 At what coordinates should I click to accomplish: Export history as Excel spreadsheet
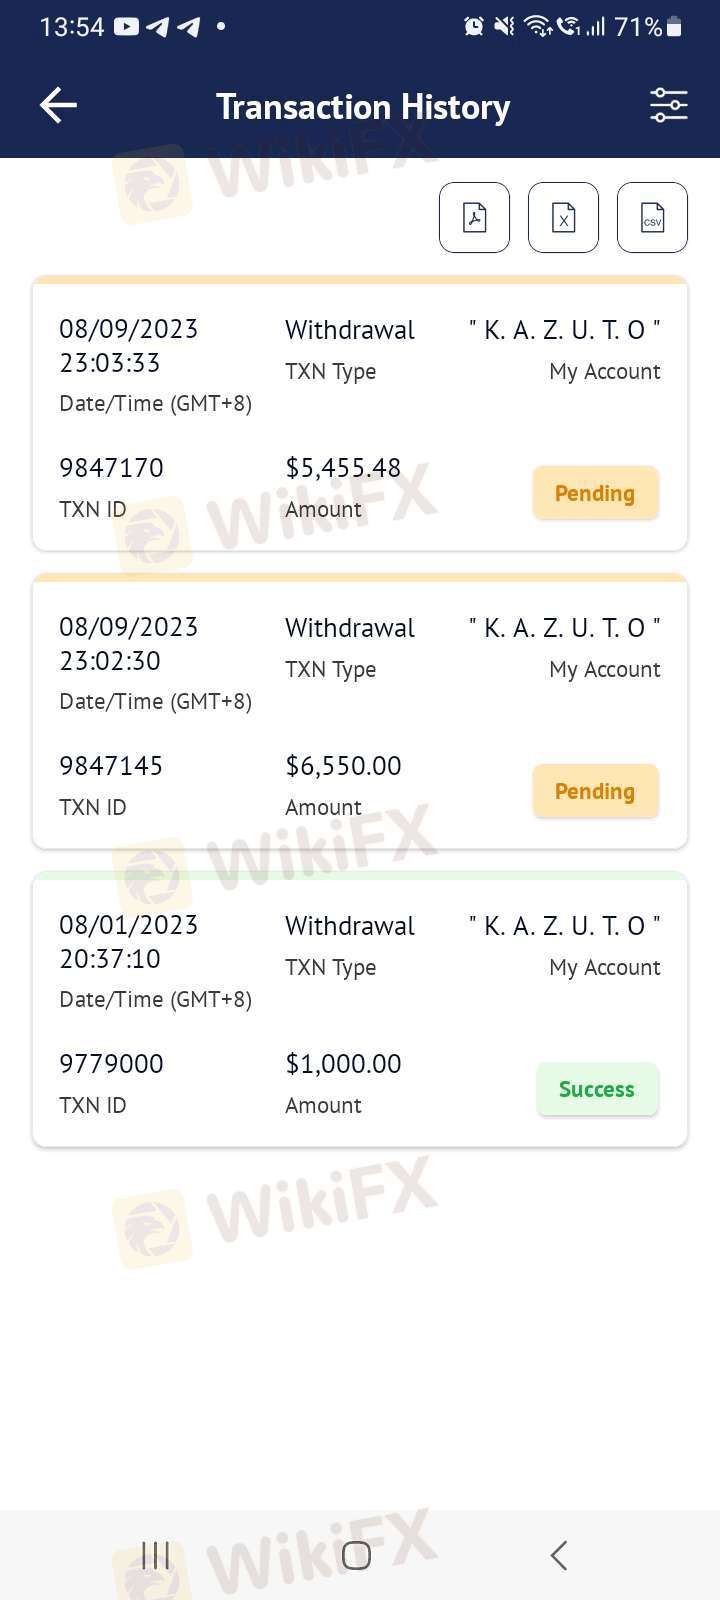coord(563,217)
